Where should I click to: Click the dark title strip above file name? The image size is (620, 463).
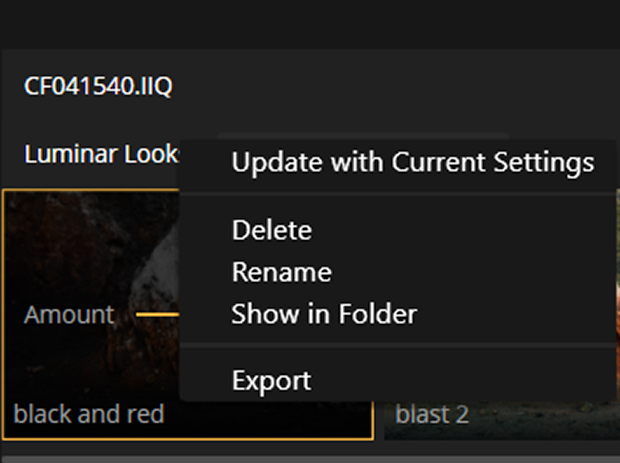(310, 25)
